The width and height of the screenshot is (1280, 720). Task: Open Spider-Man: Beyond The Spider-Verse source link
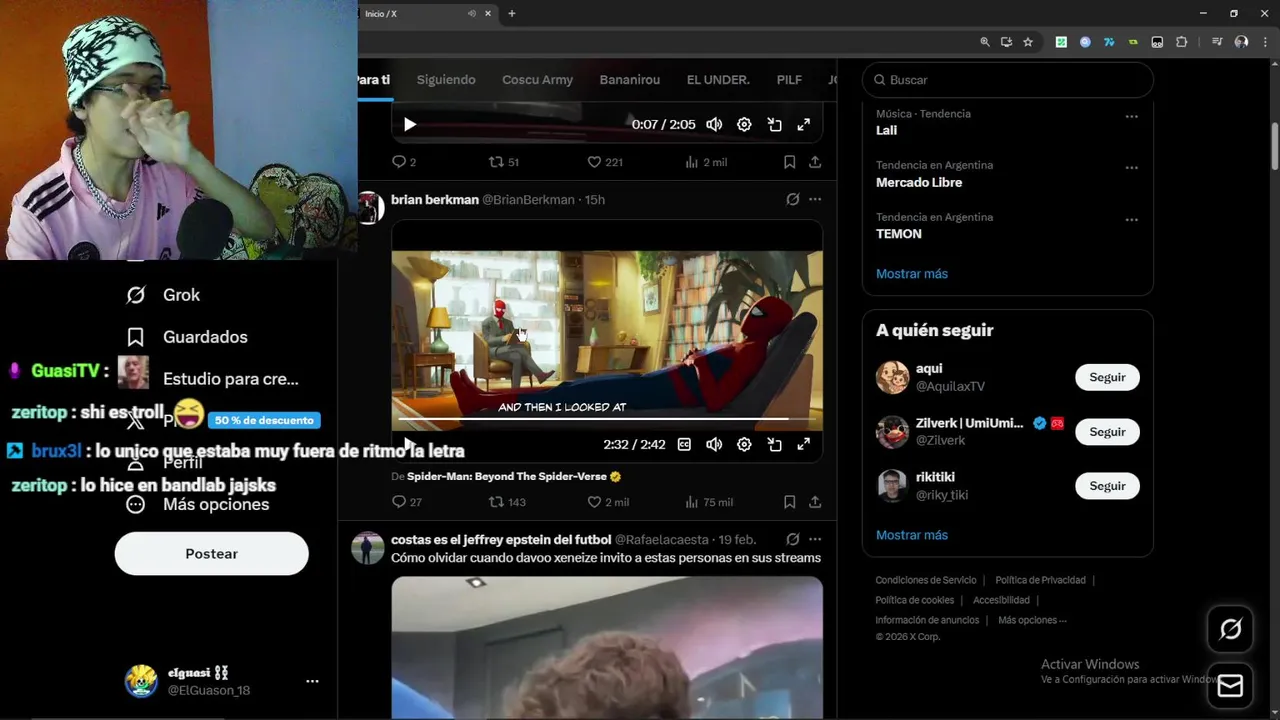[514, 476]
